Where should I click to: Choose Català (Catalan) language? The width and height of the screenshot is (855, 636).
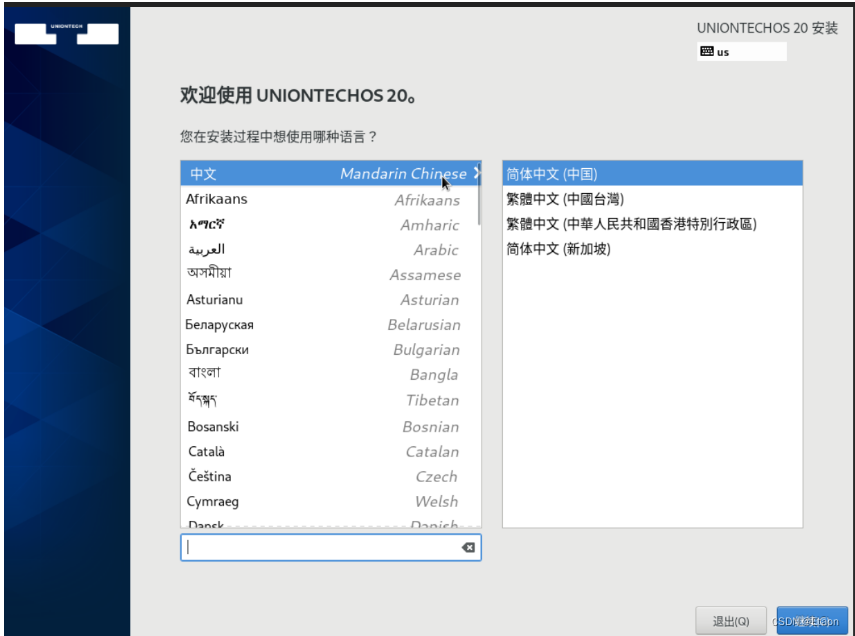click(330, 452)
